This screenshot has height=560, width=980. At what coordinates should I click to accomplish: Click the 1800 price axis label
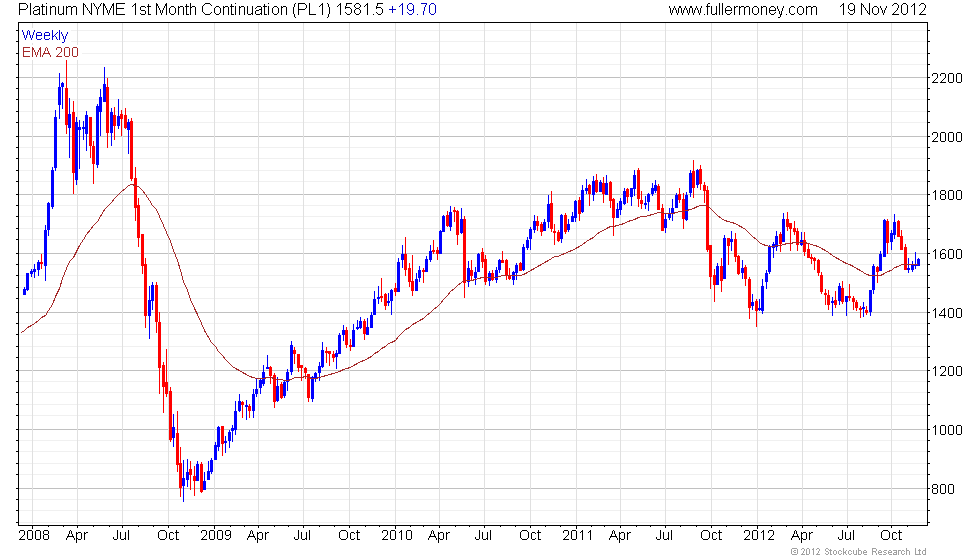tap(947, 195)
